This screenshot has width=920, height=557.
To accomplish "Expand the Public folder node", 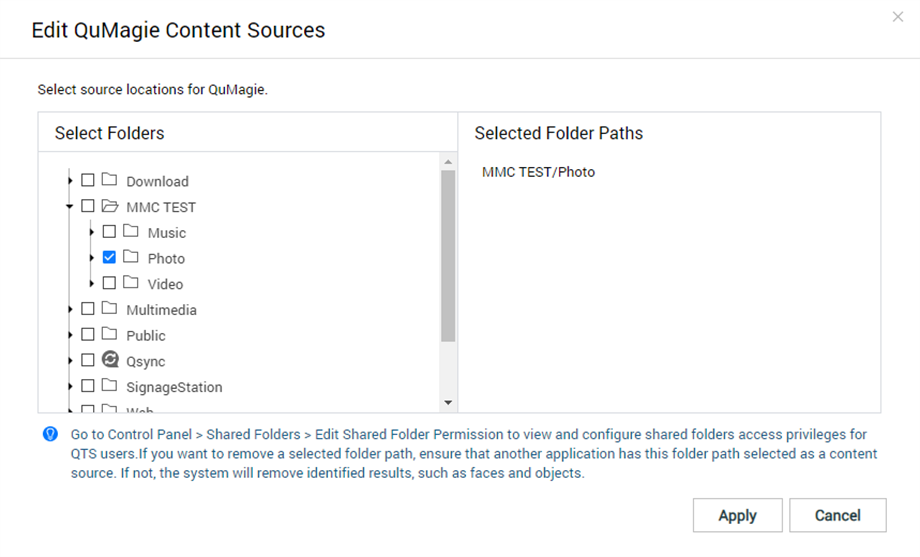I will click(70, 335).
